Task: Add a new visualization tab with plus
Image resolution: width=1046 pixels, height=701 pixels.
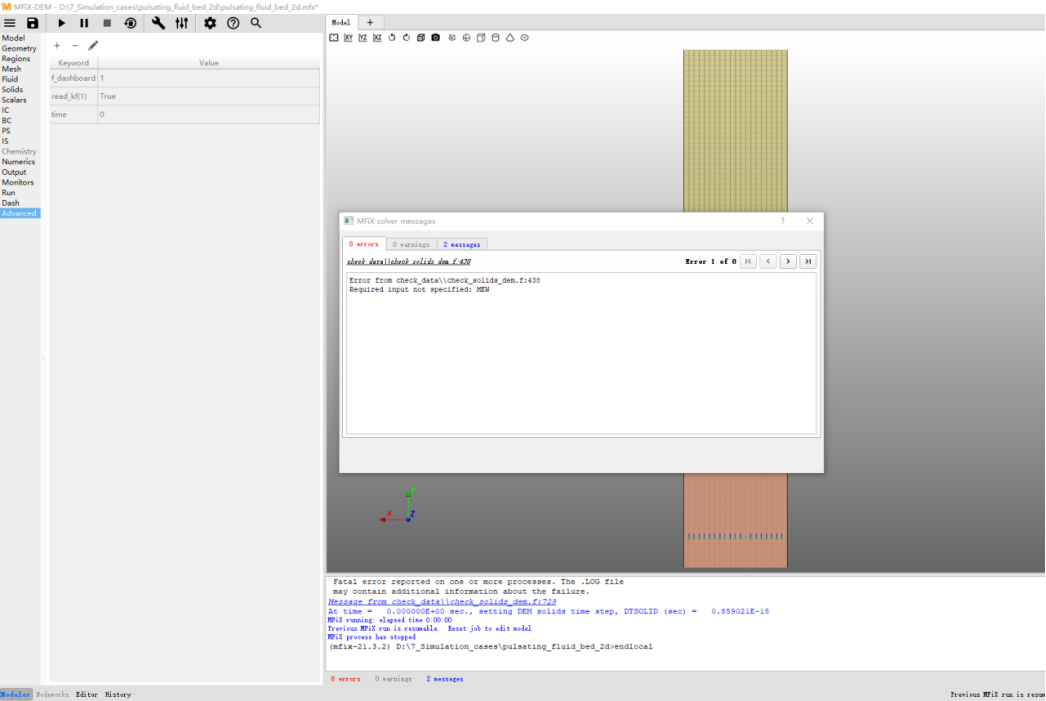Action: (370, 22)
